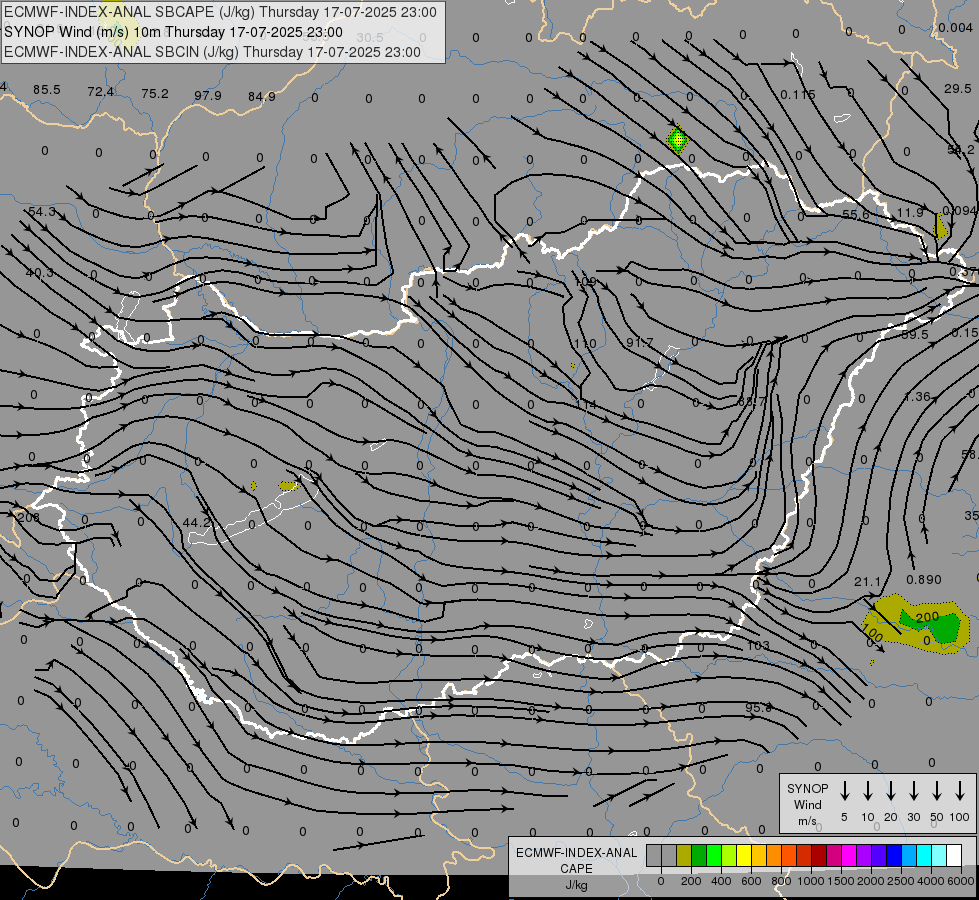Click the 600 tick label in CAPE legend

coord(751,881)
